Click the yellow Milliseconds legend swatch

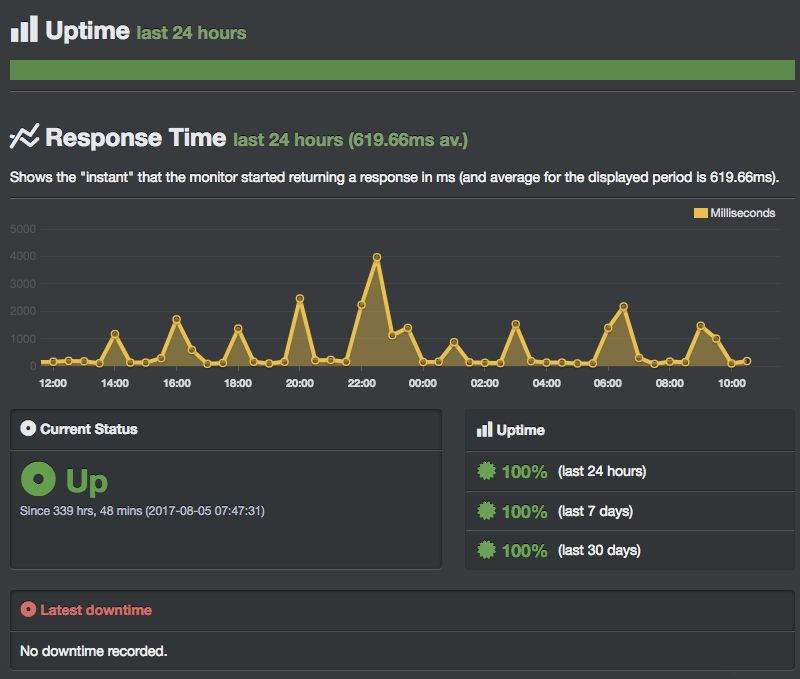(701, 213)
